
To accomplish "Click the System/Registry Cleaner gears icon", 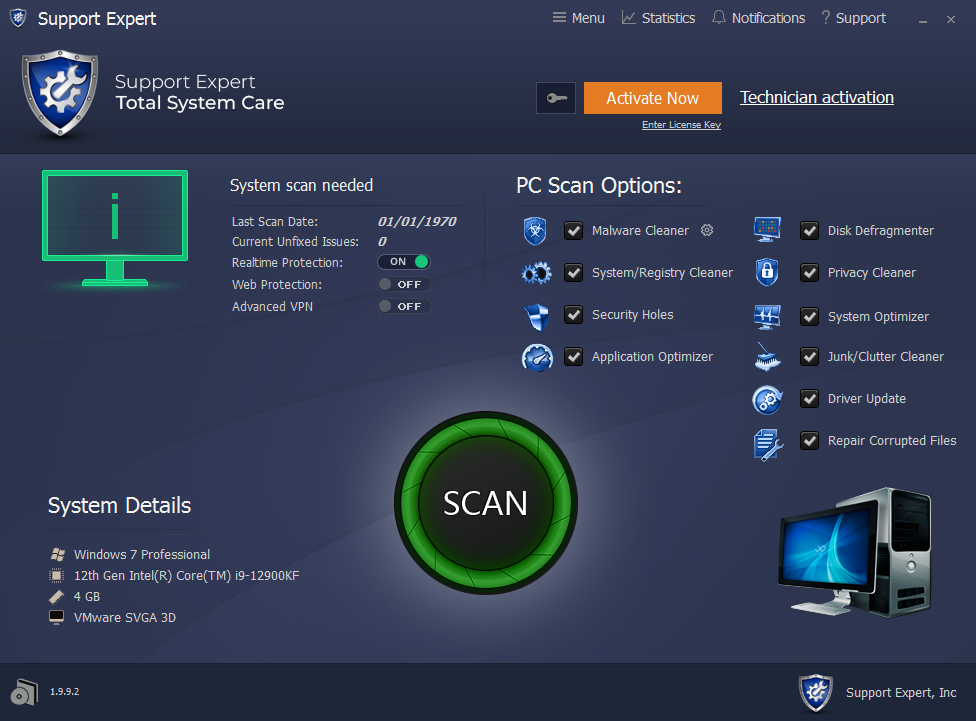I will [536, 273].
